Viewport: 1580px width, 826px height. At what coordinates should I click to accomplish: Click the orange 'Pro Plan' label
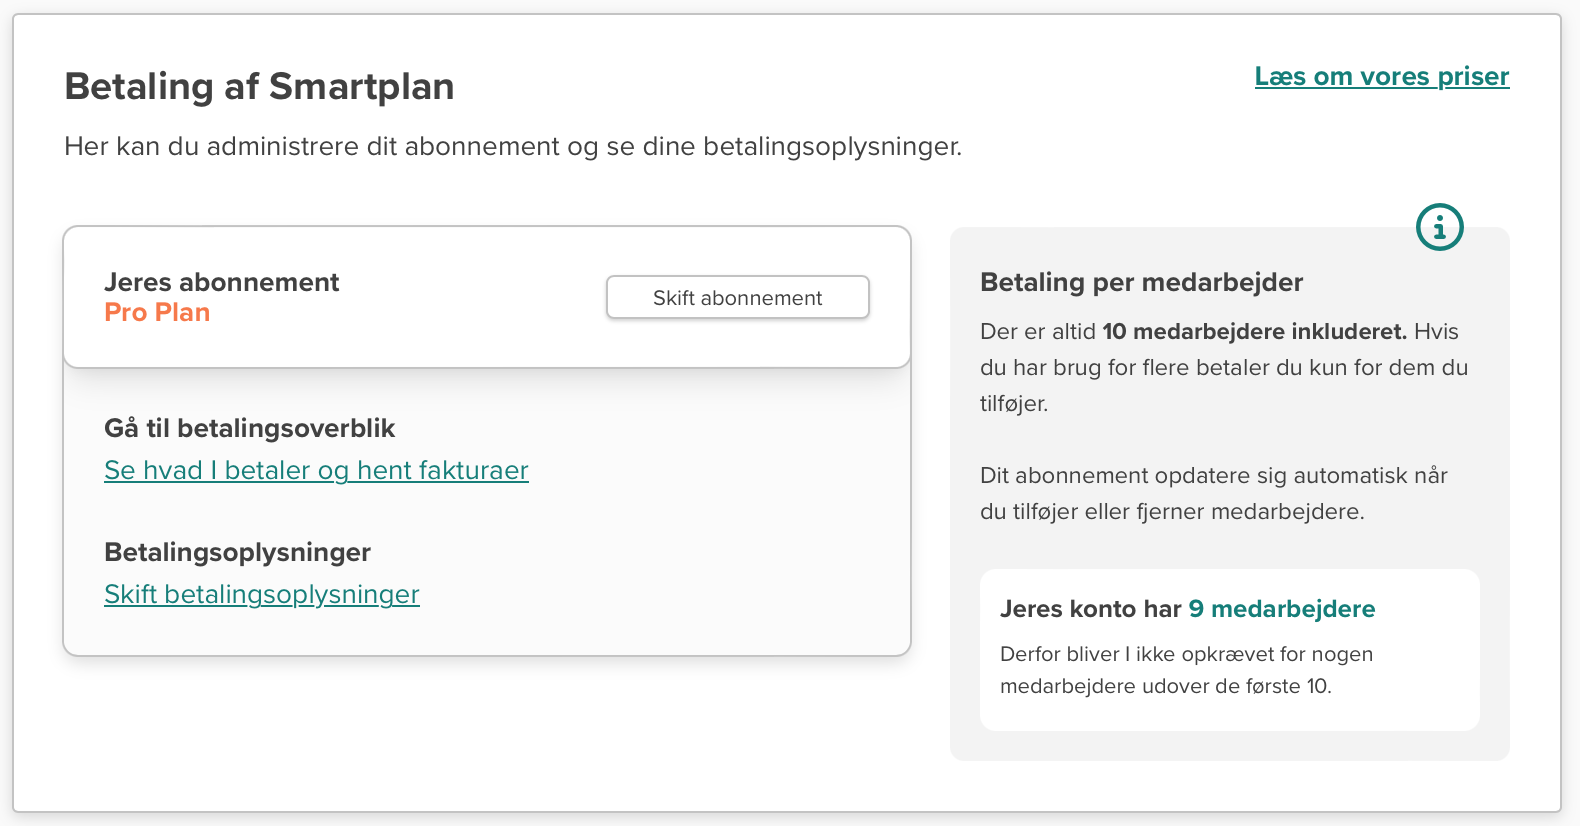157,313
